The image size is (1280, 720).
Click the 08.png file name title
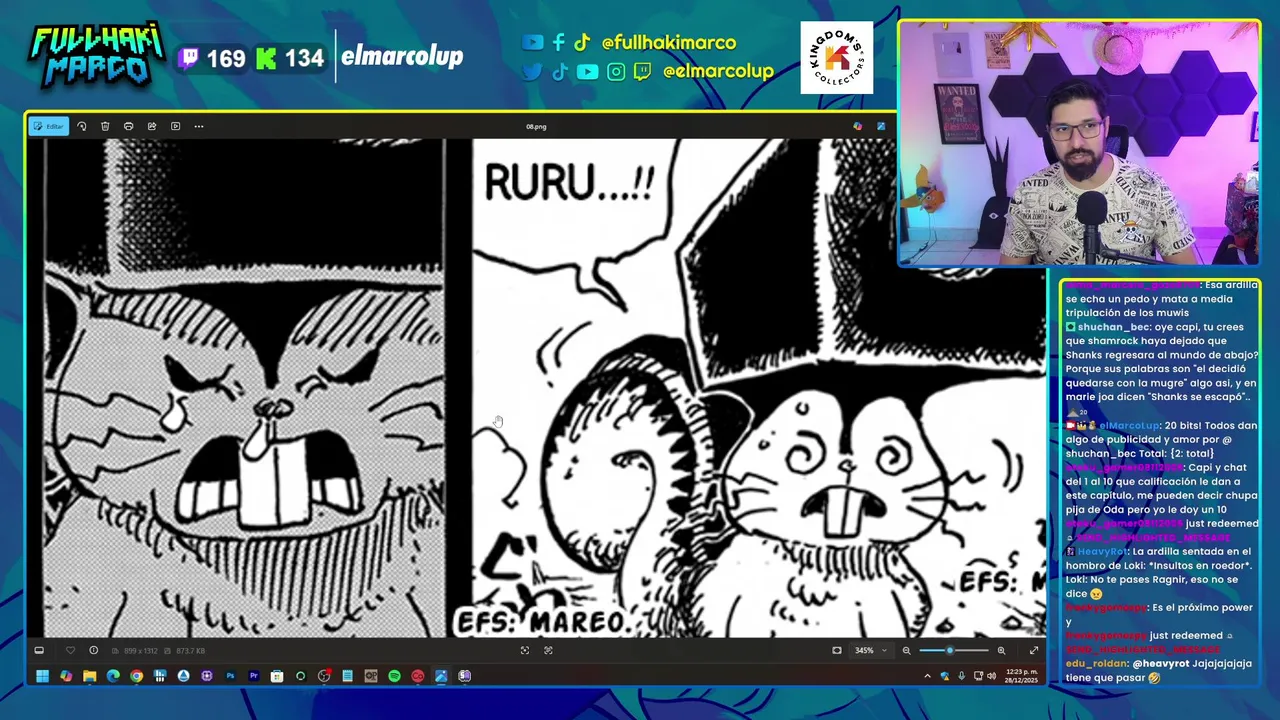tap(536, 127)
